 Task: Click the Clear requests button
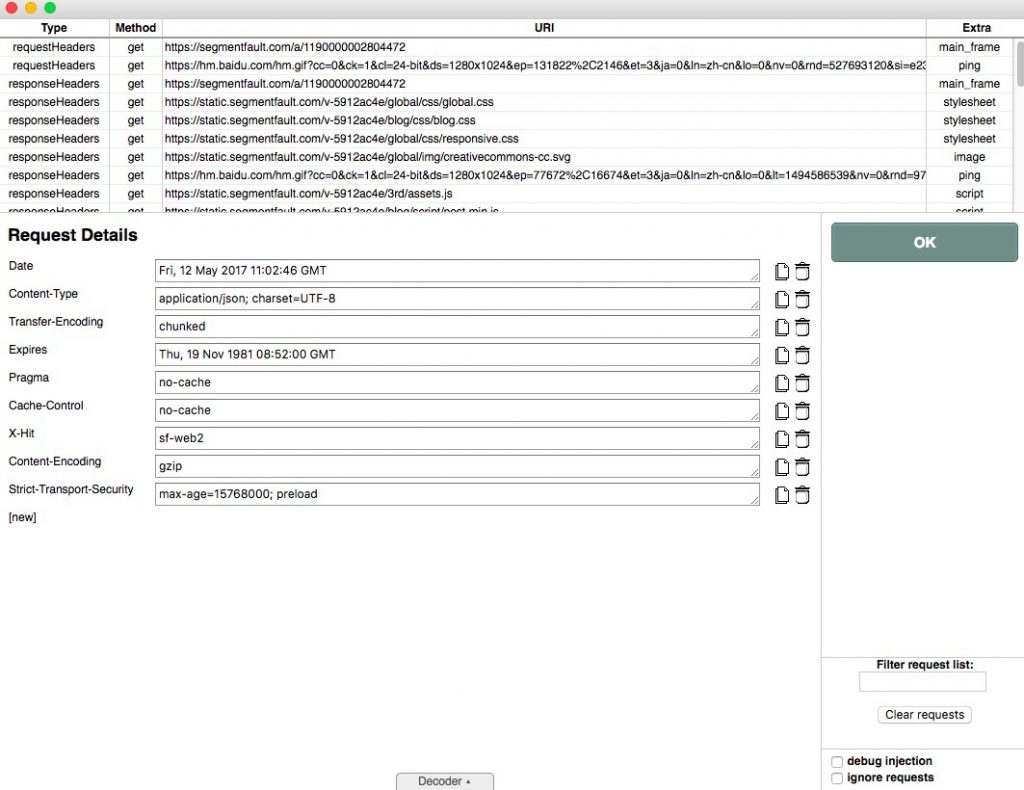tap(924, 715)
